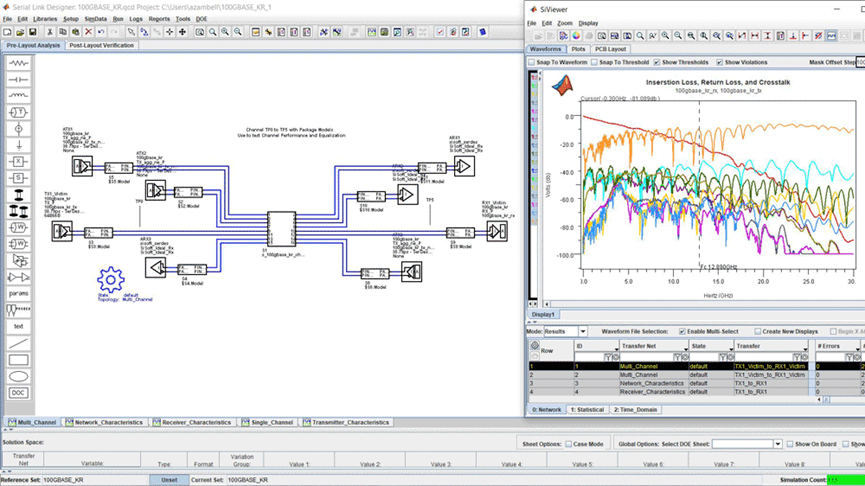Click the Mask Offset Step input field

[861, 62]
